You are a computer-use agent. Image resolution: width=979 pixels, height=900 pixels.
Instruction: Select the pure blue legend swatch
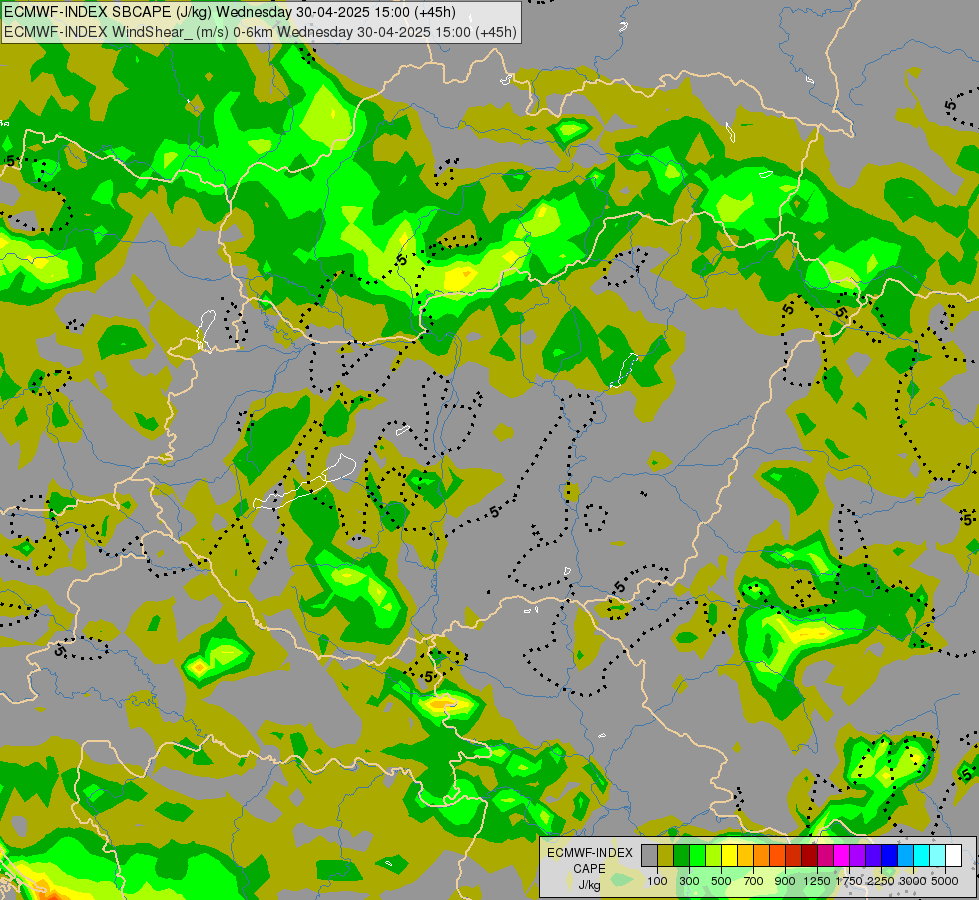tap(889, 855)
